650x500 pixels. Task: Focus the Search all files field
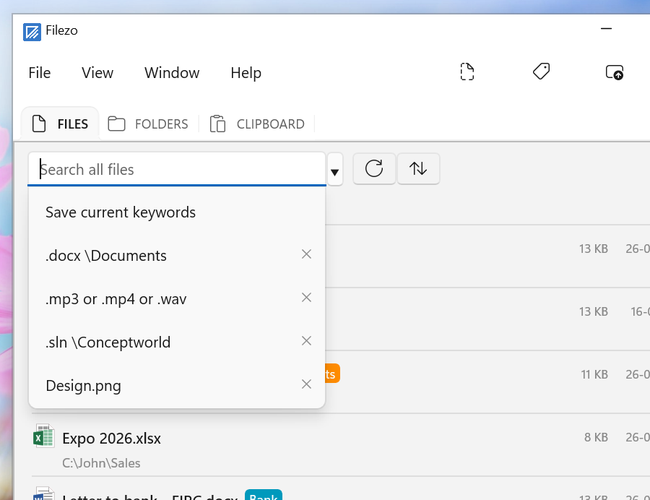(177, 170)
